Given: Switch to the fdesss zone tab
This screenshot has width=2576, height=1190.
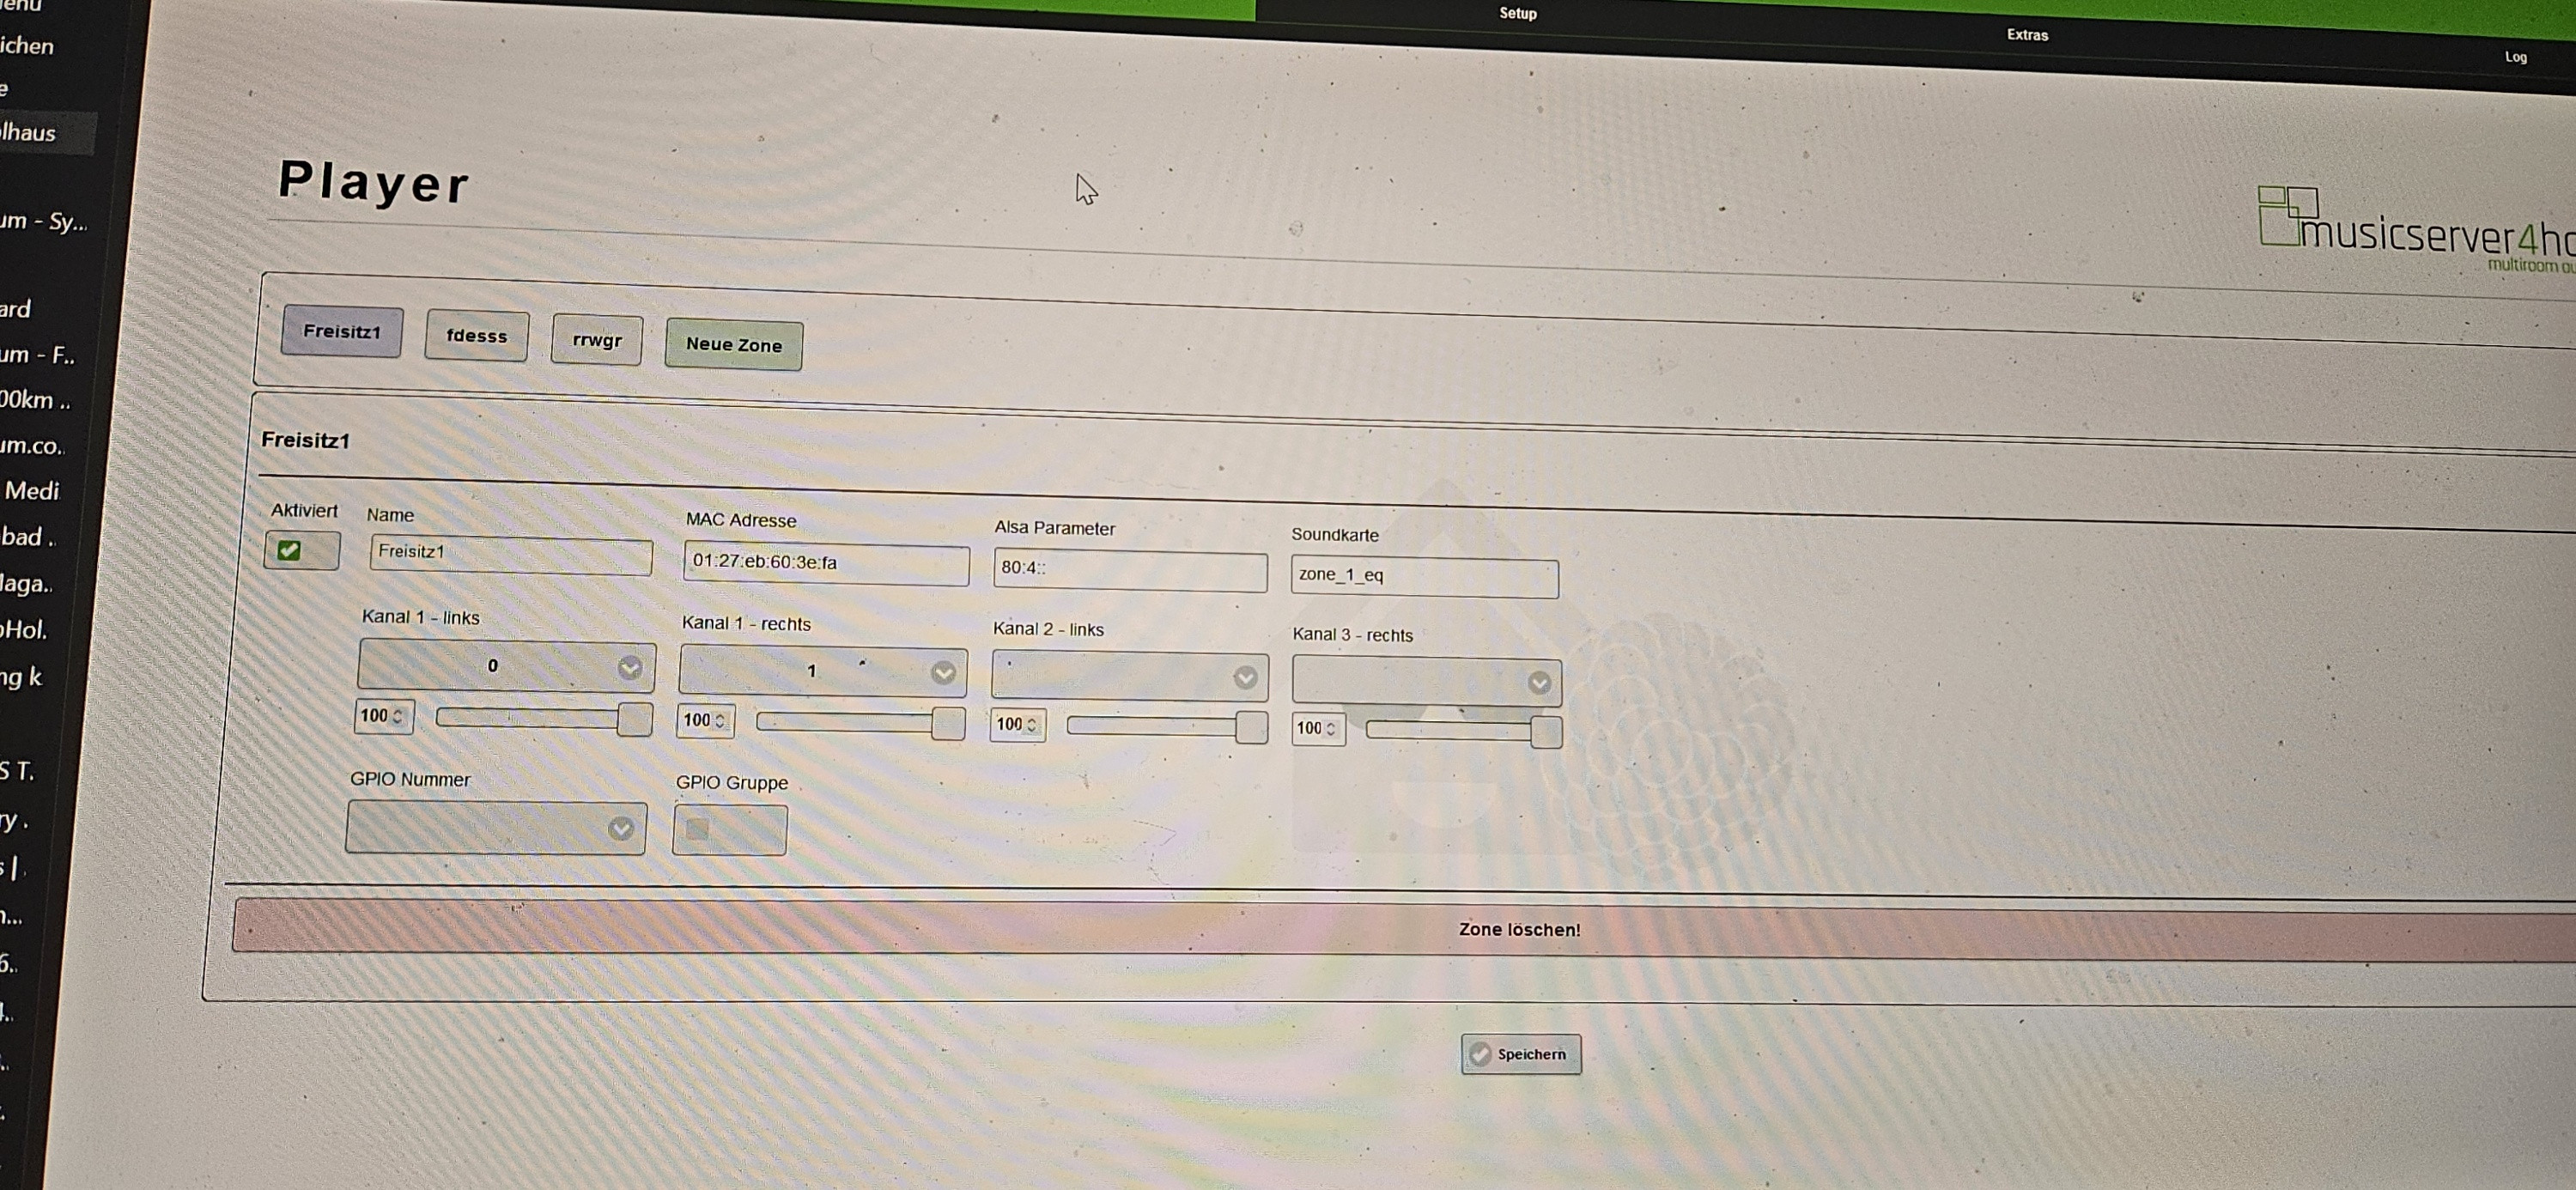Looking at the screenshot, I should pos(476,336).
